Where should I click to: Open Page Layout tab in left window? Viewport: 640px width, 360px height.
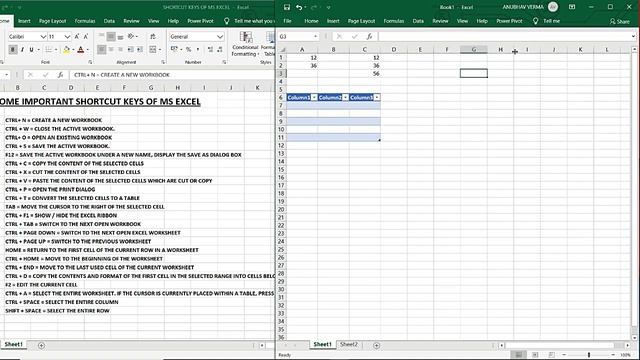click(53, 21)
